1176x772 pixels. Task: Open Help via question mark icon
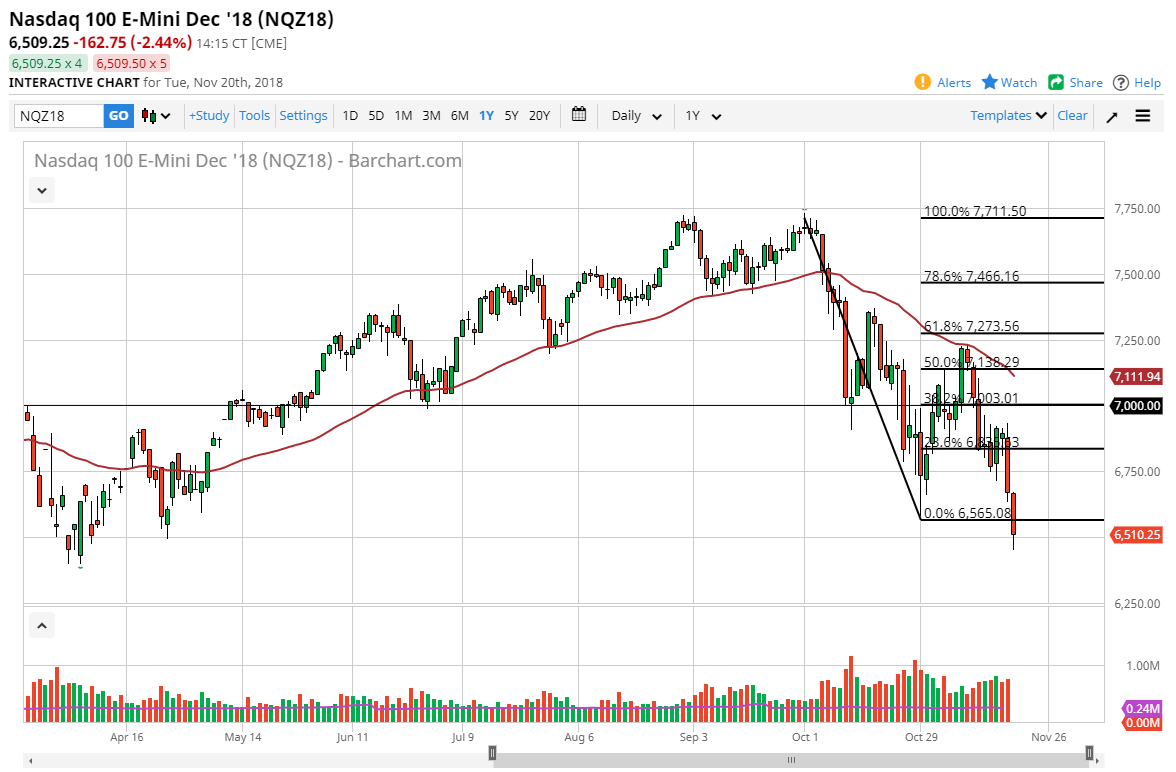pyautogui.click(x=1121, y=82)
